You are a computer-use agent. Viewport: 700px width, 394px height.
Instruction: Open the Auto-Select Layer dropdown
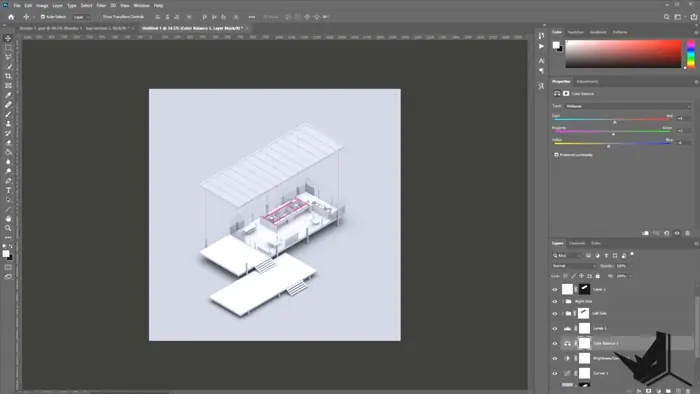pyautogui.click(x=82, y=17)
